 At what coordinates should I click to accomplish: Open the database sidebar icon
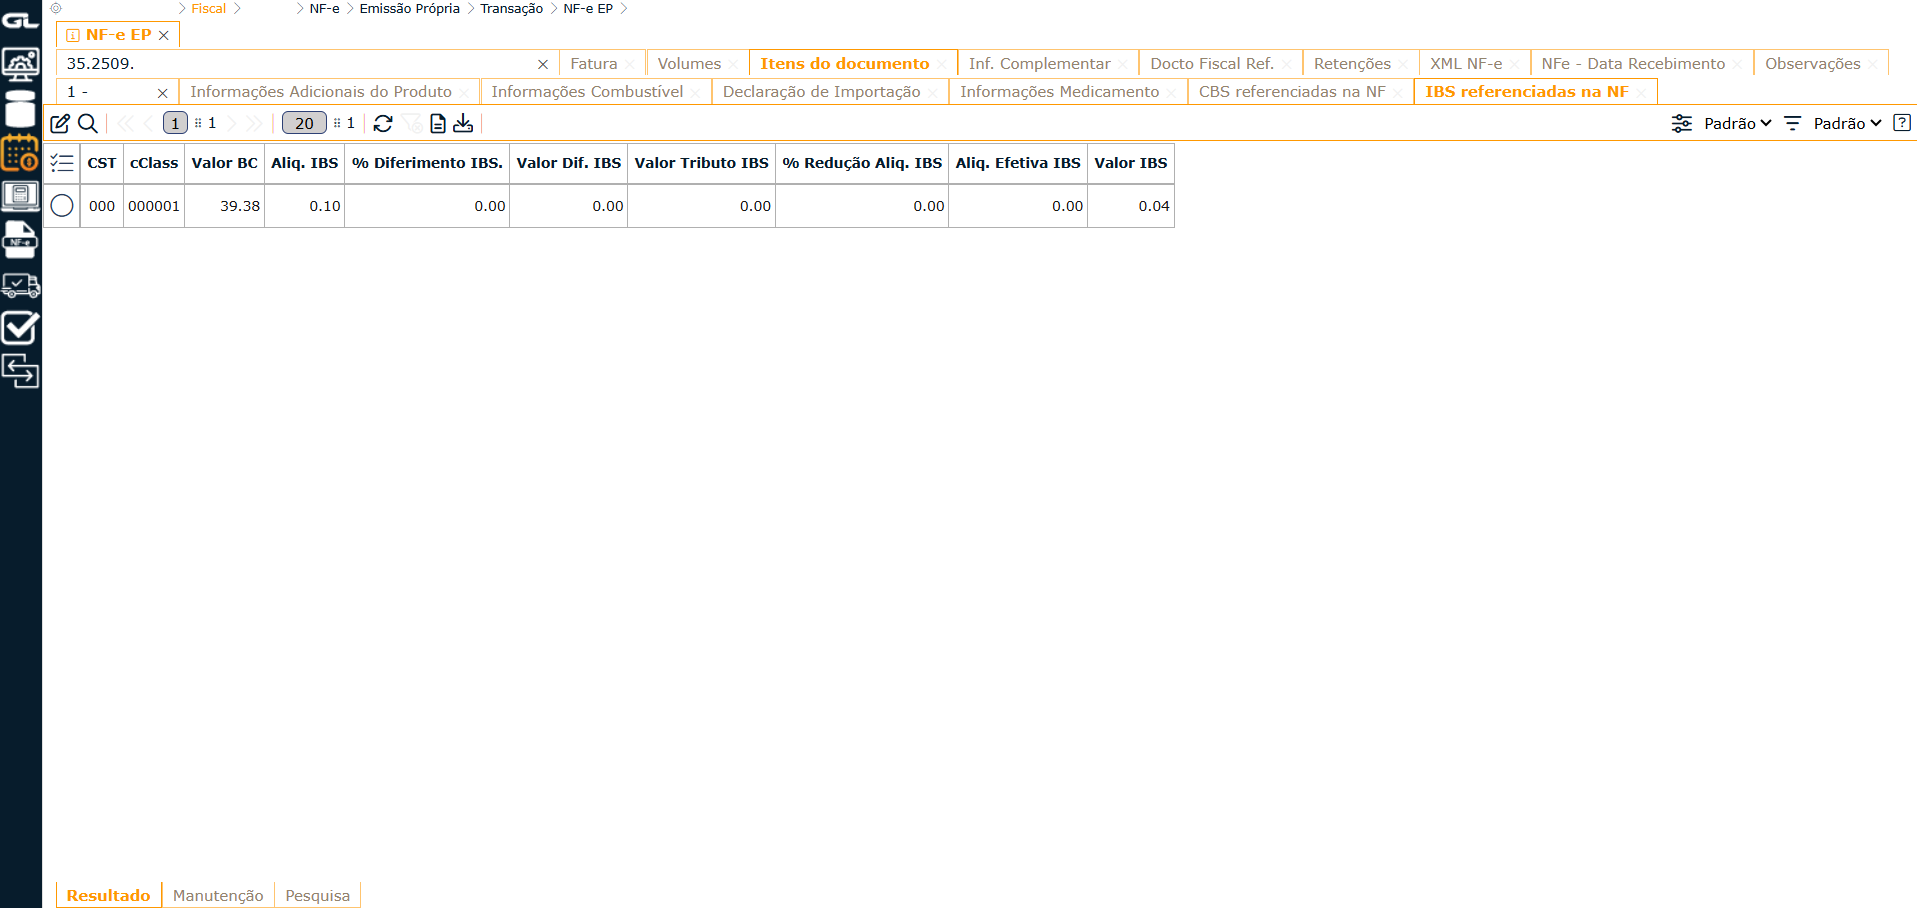tap(20, 109)
